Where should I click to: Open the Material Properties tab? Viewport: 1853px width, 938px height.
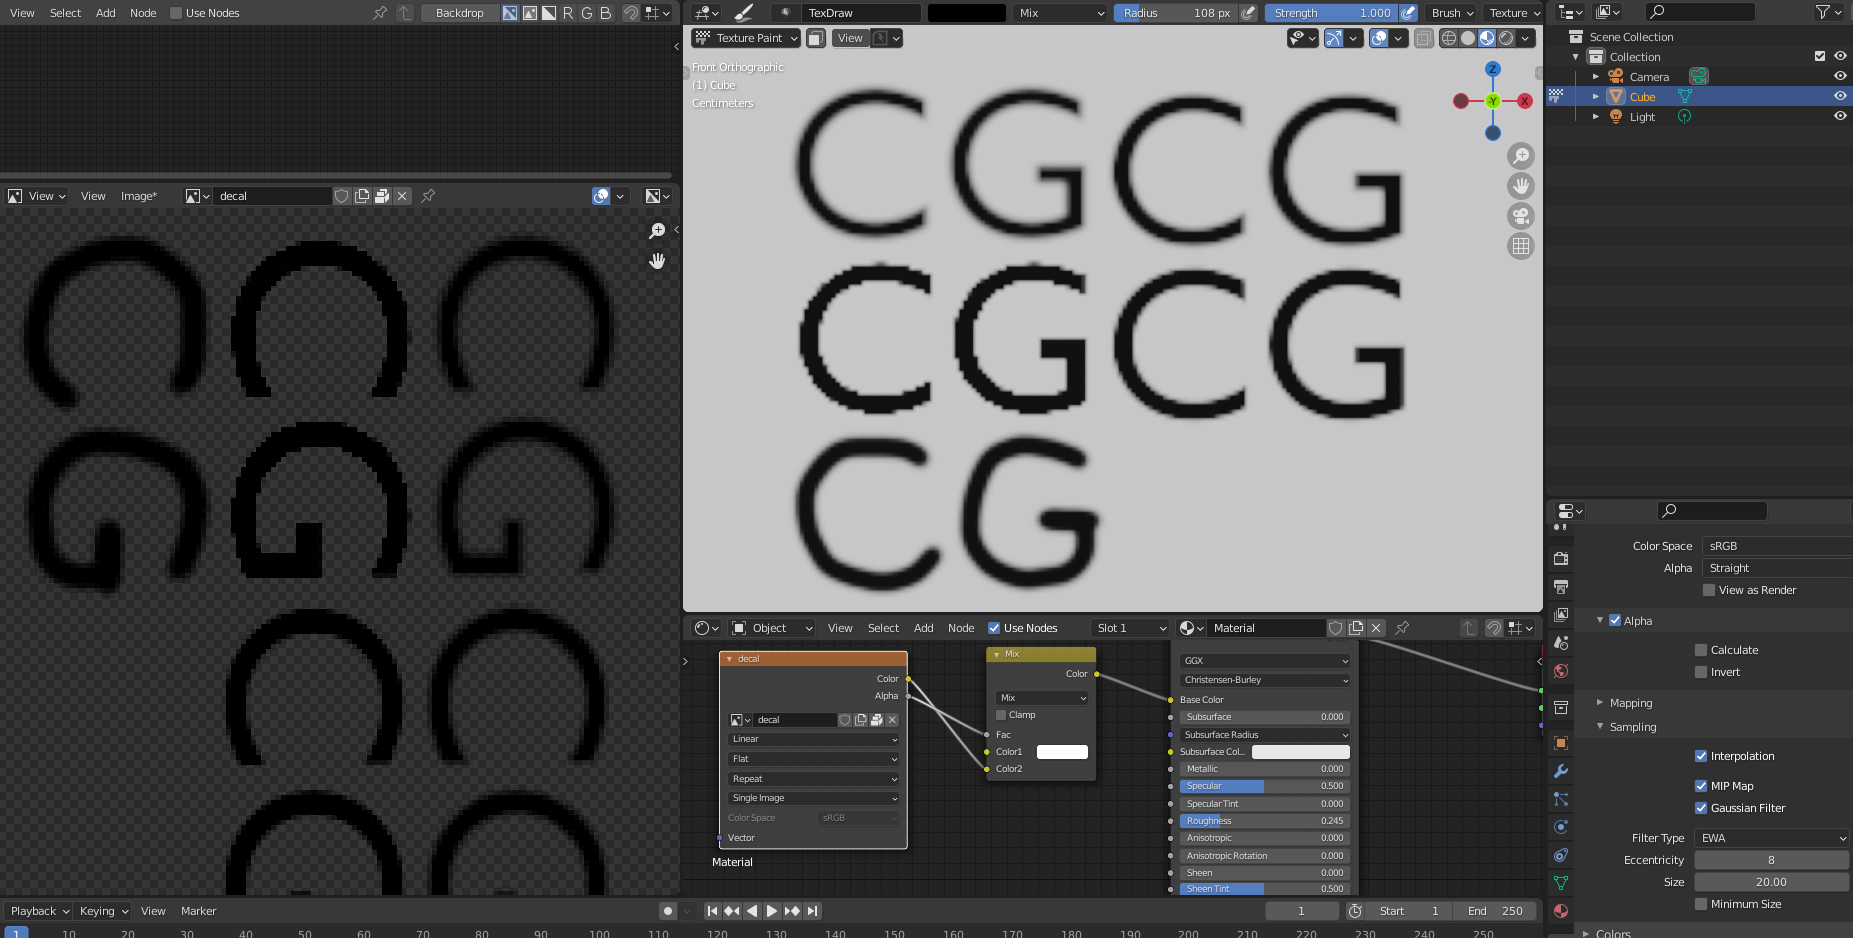tap(1562, 911)
